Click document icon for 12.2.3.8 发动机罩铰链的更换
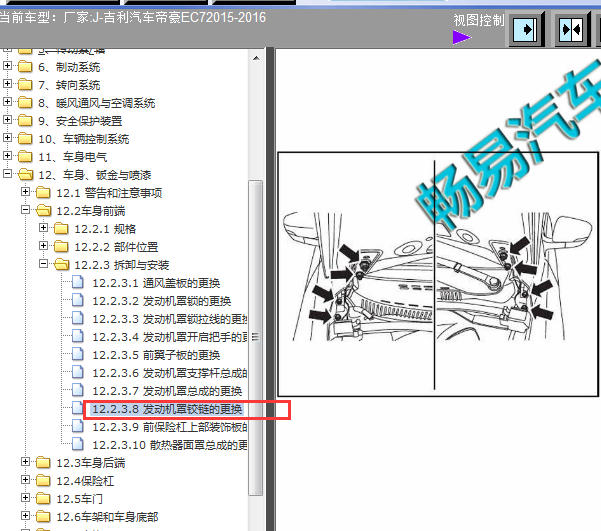The height and width of the screenshot is (531, 601). 78,408
